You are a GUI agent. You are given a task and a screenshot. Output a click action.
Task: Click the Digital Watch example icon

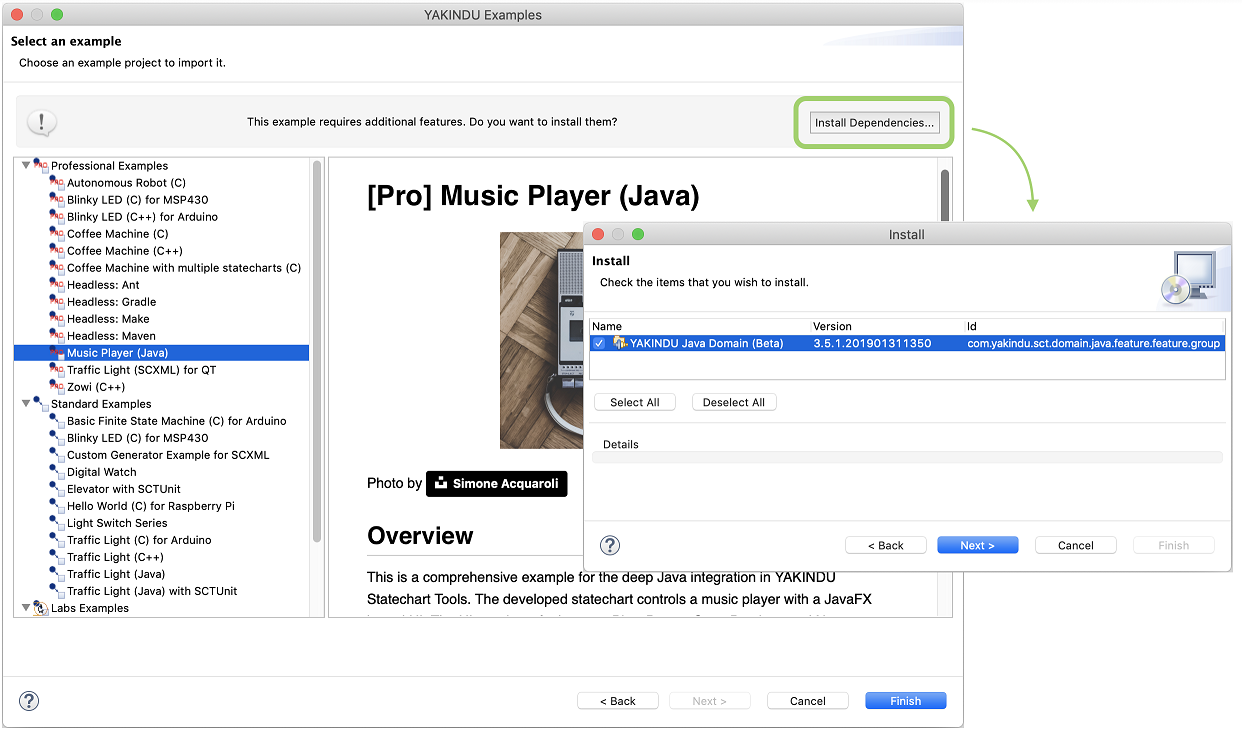(x=57, y=472)
